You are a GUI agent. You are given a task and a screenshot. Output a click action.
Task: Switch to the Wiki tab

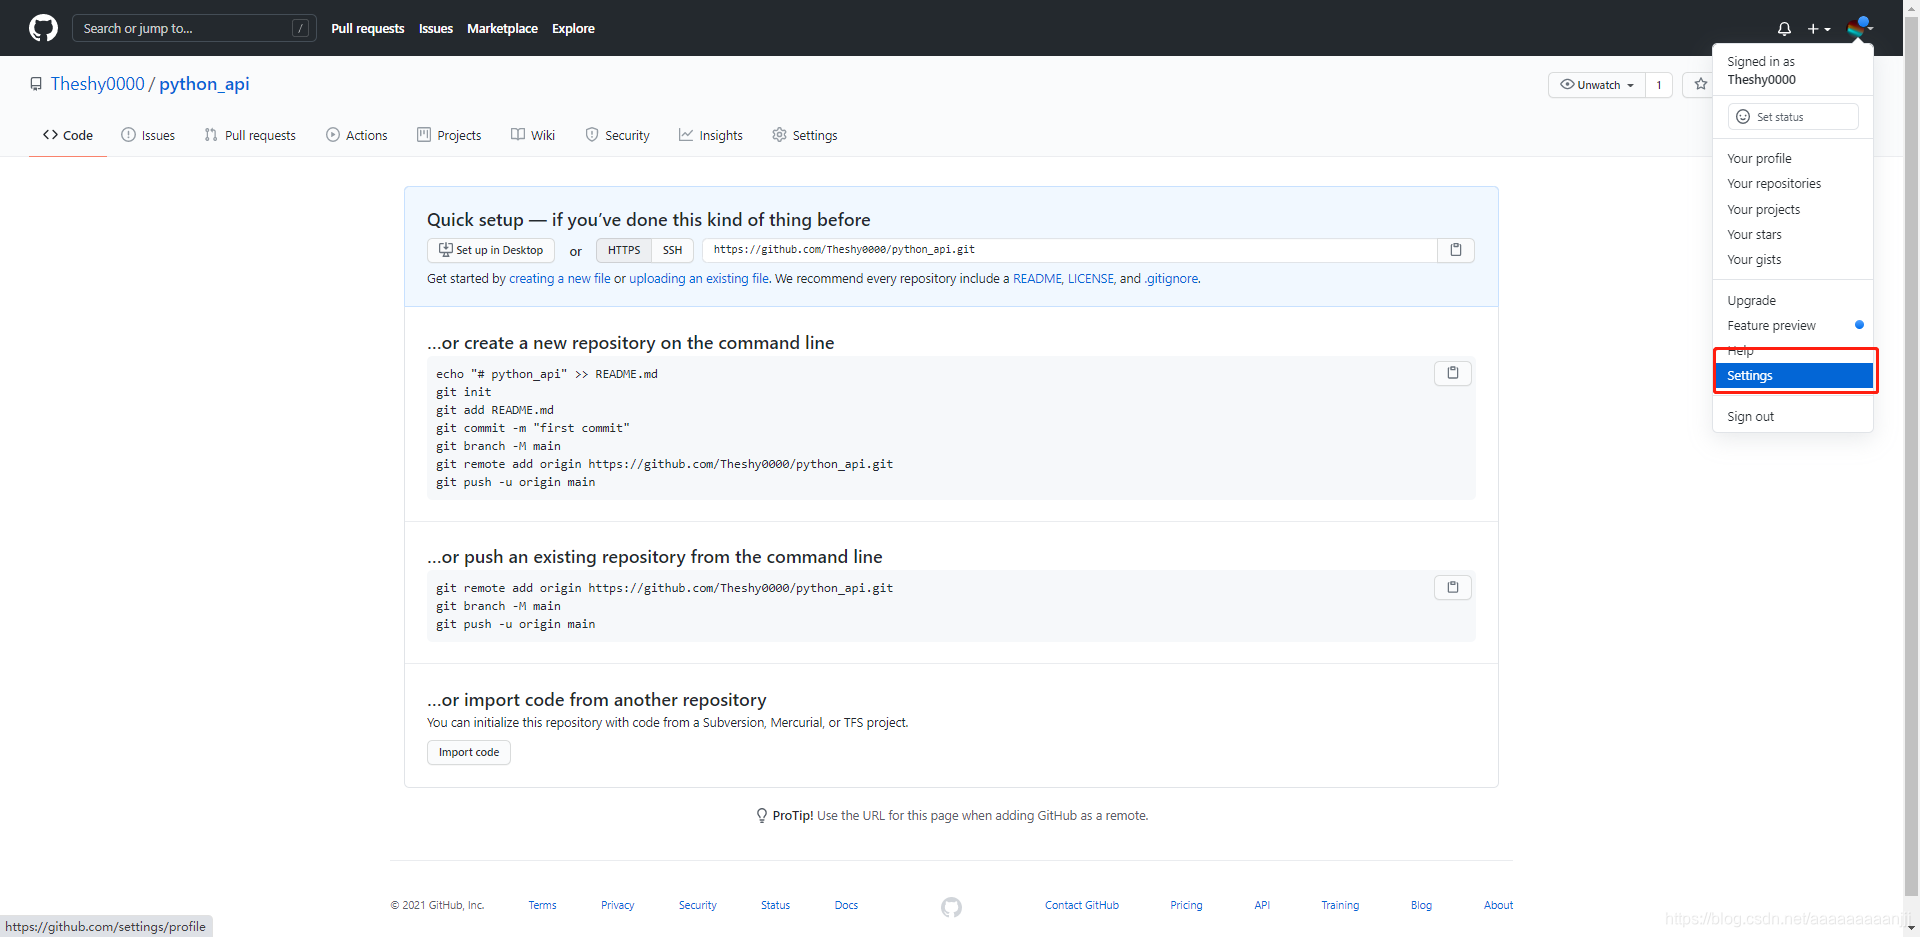(x=533, y=135)
